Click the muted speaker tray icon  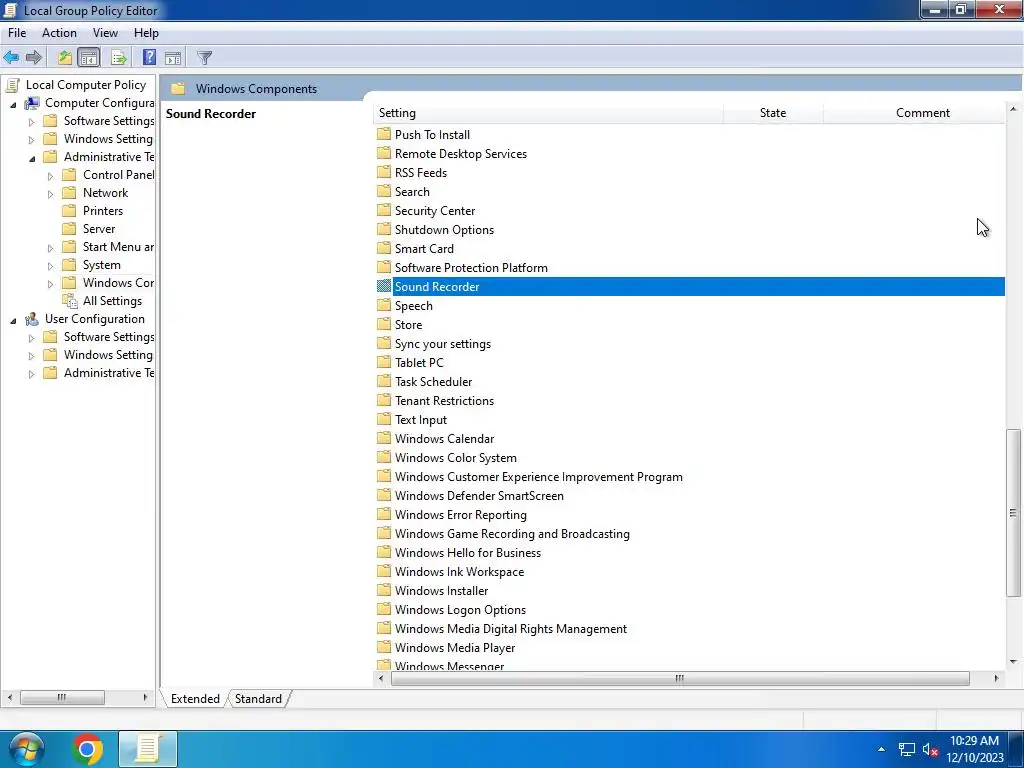(930, 749)
